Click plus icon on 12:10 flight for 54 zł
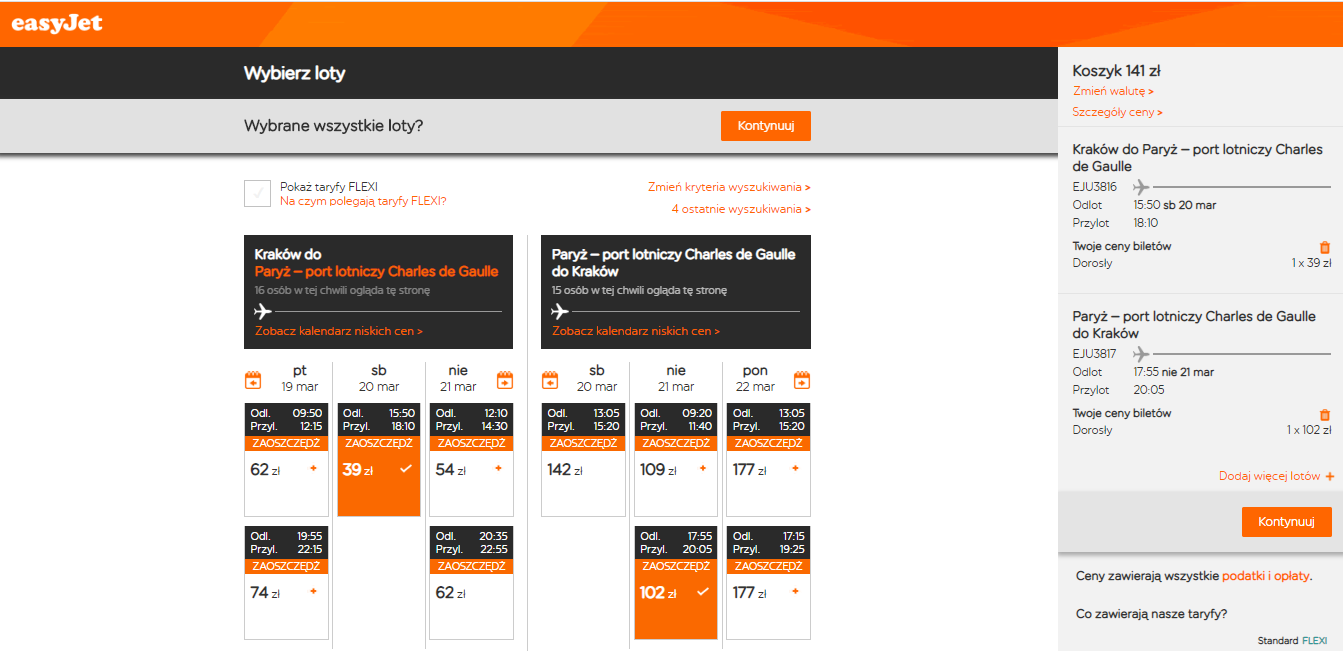Screen dimensions: 1343x651 pos(499,468)
